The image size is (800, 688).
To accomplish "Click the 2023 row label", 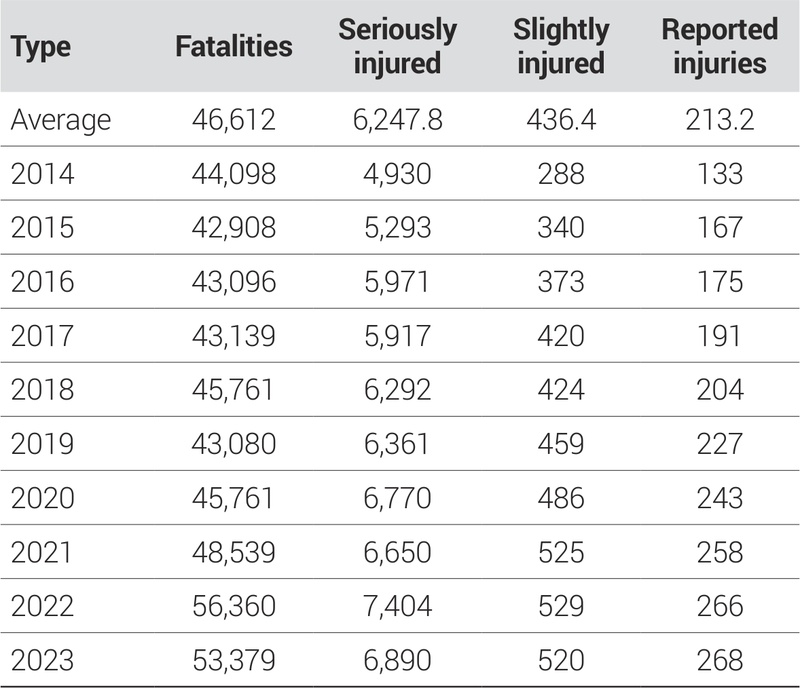I will click(41, 660).
